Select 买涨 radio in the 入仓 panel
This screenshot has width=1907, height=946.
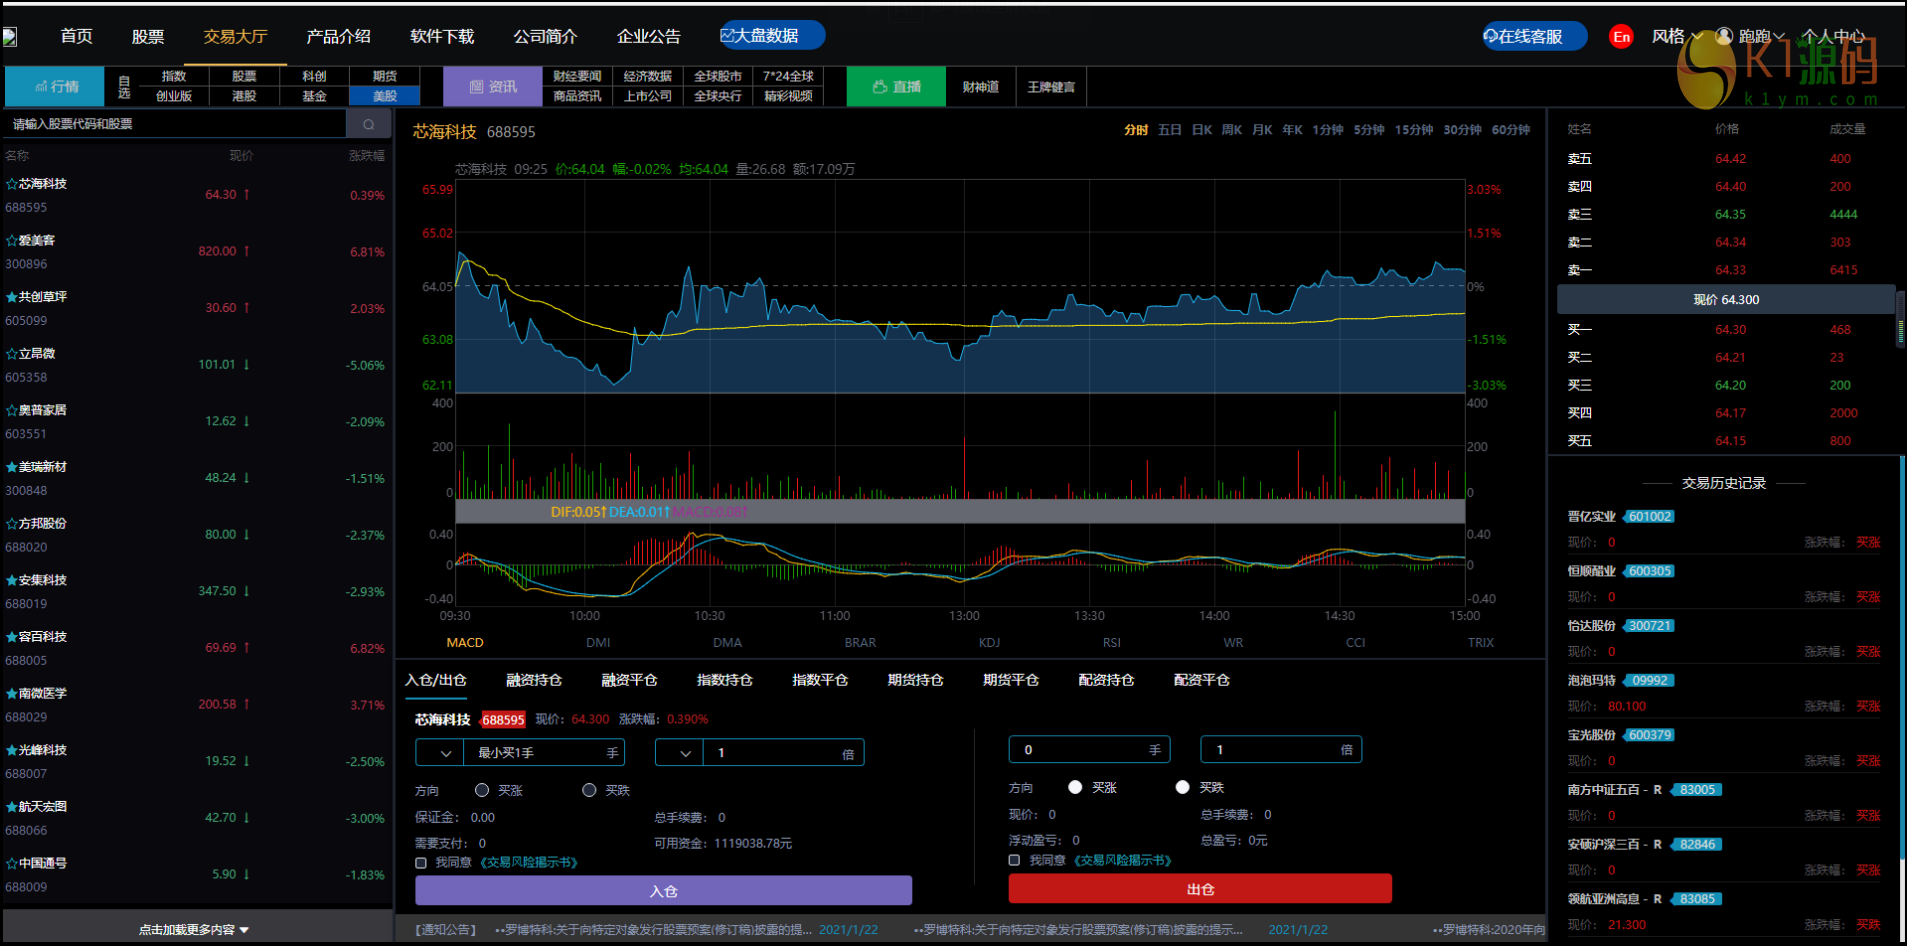point(482,790)
